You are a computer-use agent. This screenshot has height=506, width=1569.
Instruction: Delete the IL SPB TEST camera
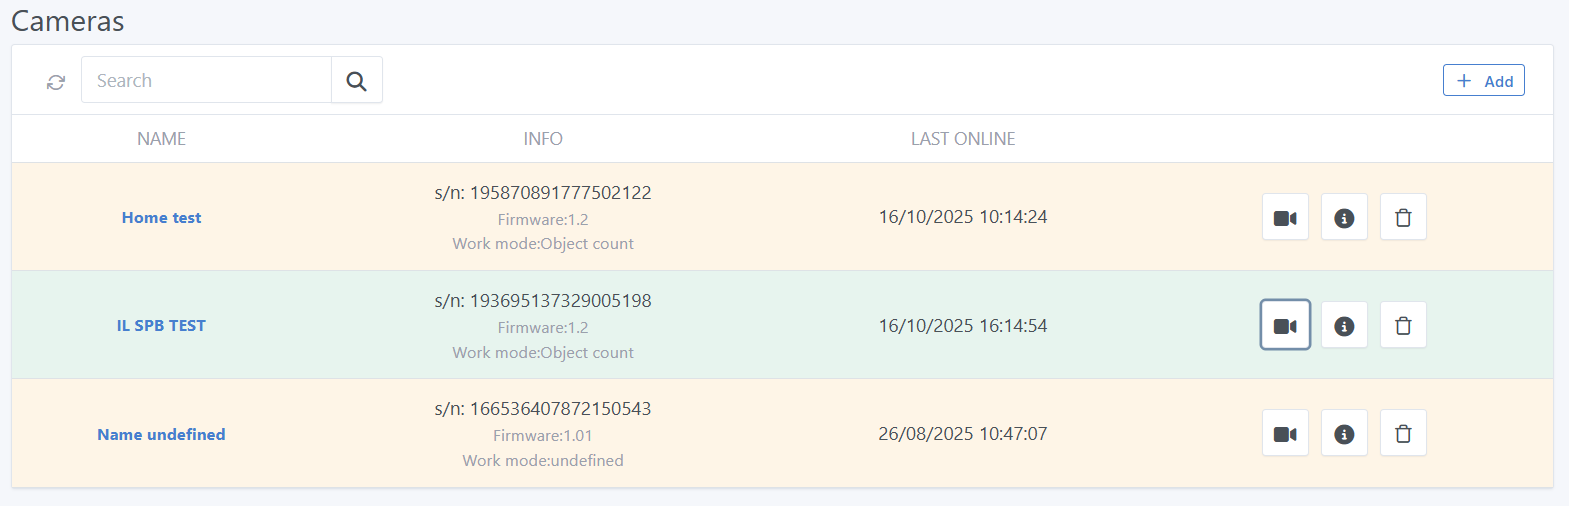[1403, 326]
